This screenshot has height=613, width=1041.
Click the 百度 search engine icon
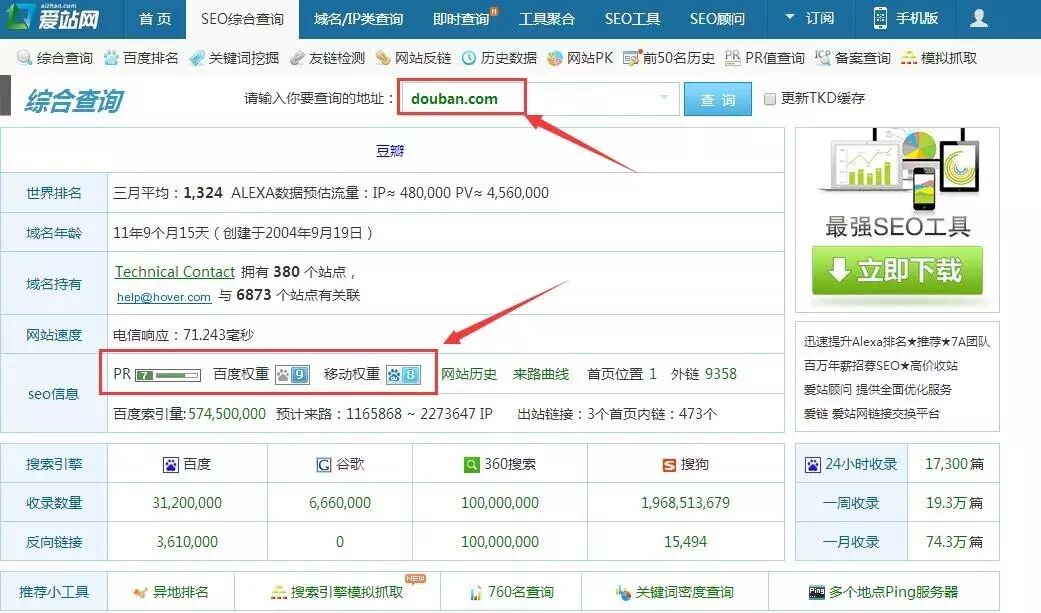pyautogui.click(x=171, y=464)
